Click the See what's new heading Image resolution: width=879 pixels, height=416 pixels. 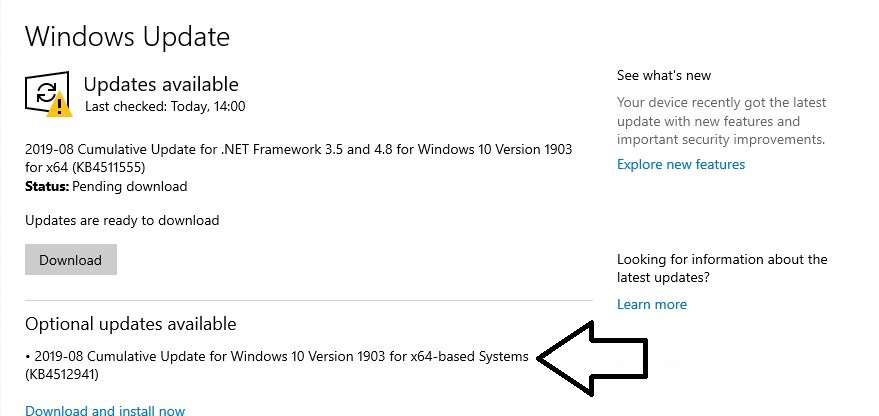[664, 76]
